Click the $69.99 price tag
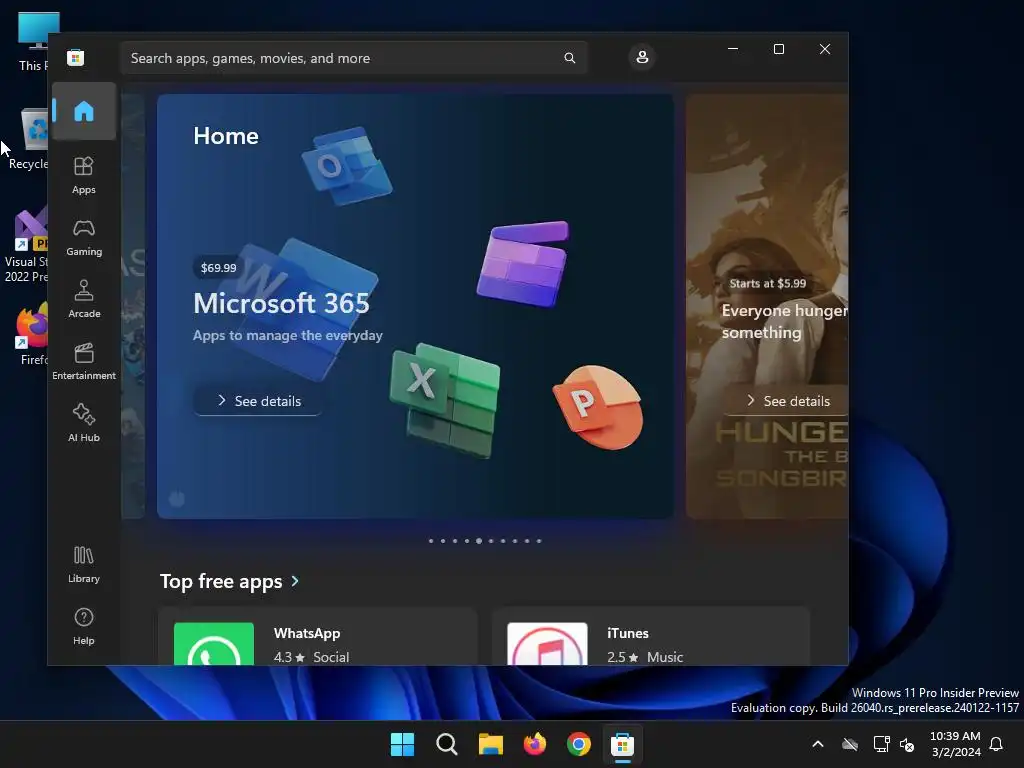The image size is (1024, 768). 218,268
